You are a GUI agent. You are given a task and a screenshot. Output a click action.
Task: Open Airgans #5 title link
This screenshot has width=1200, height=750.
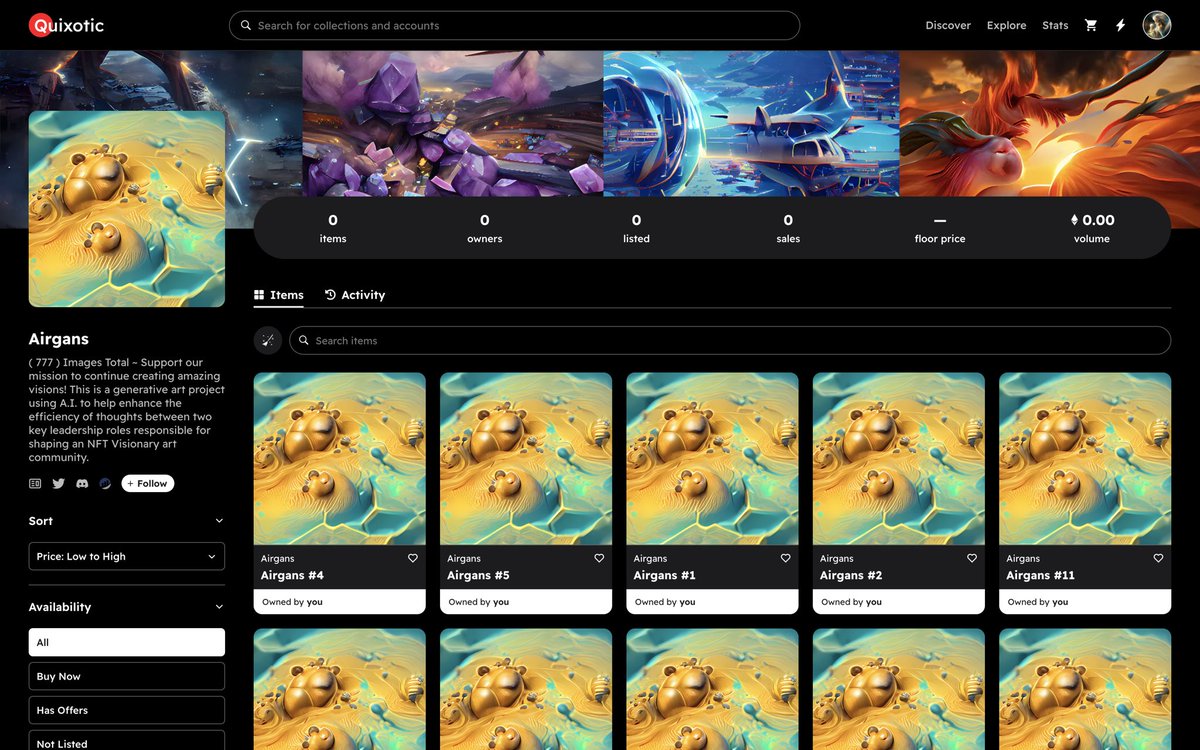[x=478, y=575]
